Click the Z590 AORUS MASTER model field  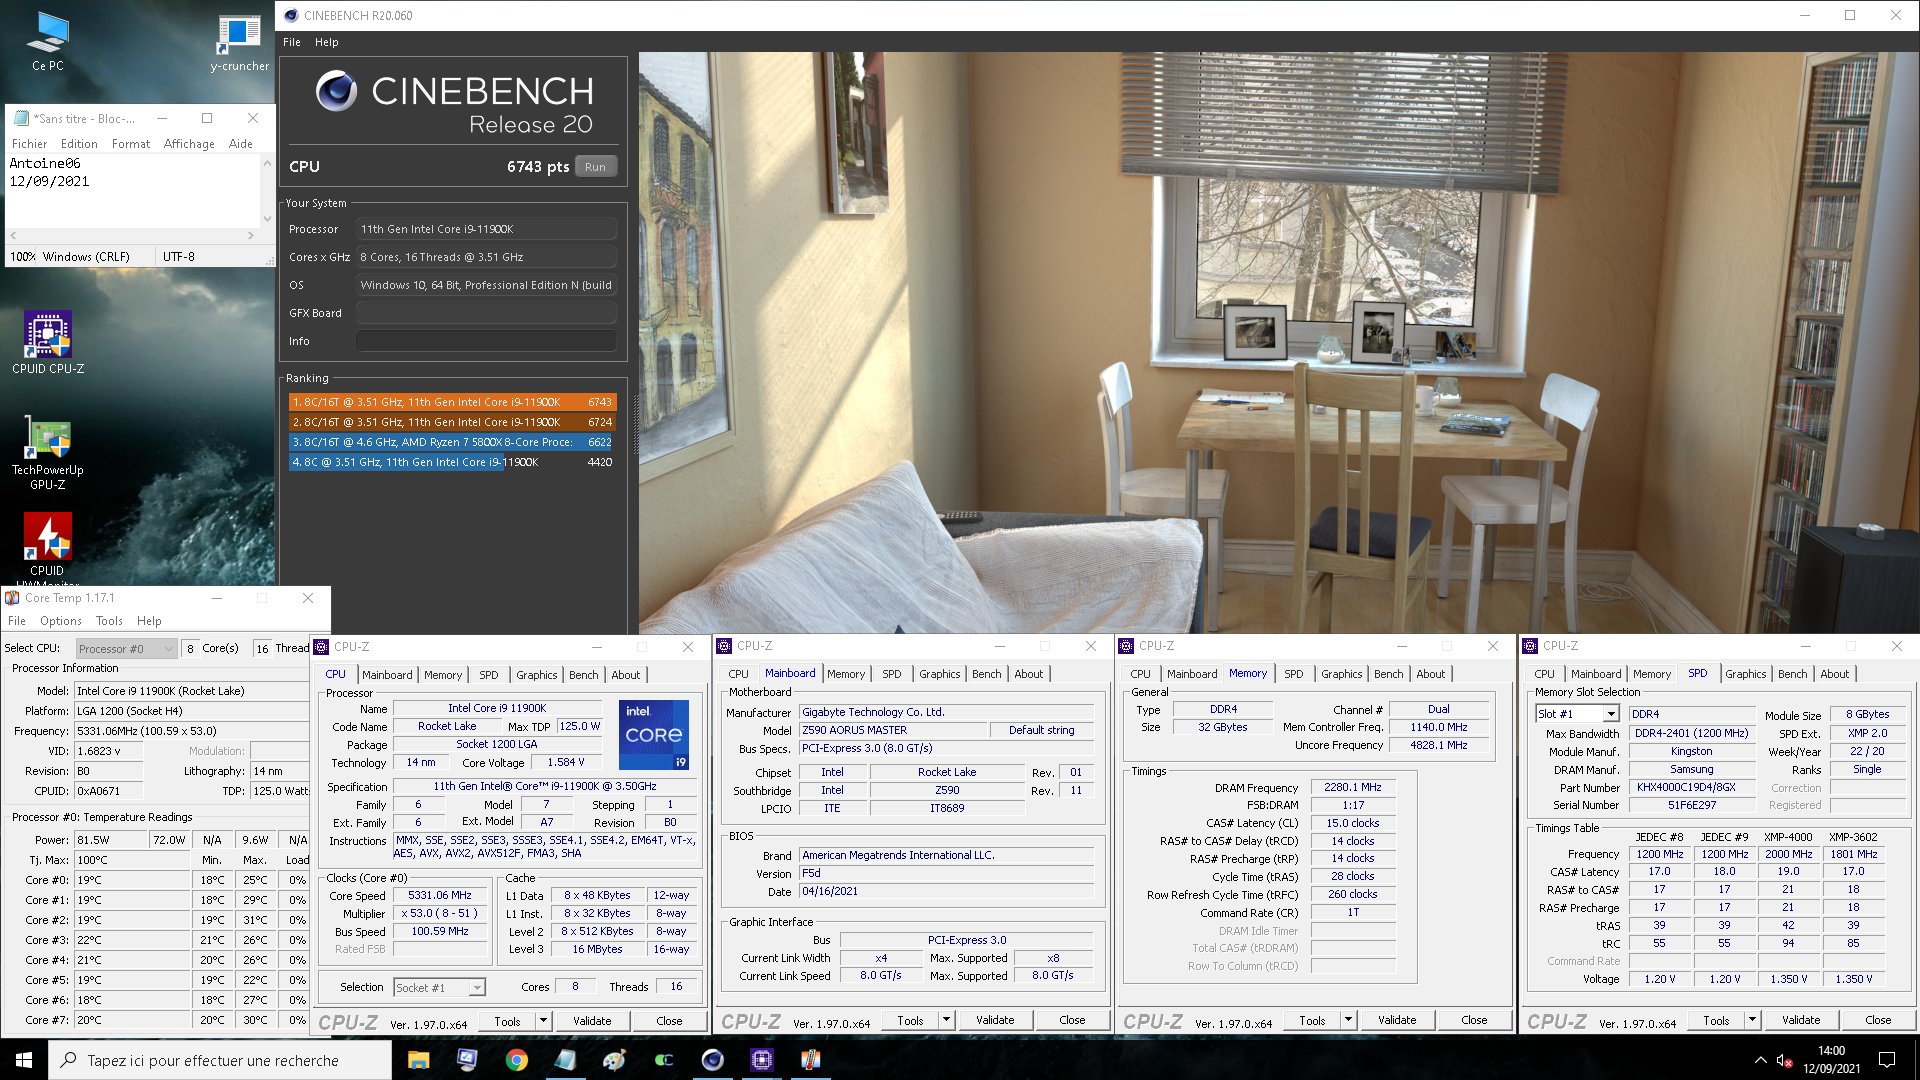tap(891, 730)
